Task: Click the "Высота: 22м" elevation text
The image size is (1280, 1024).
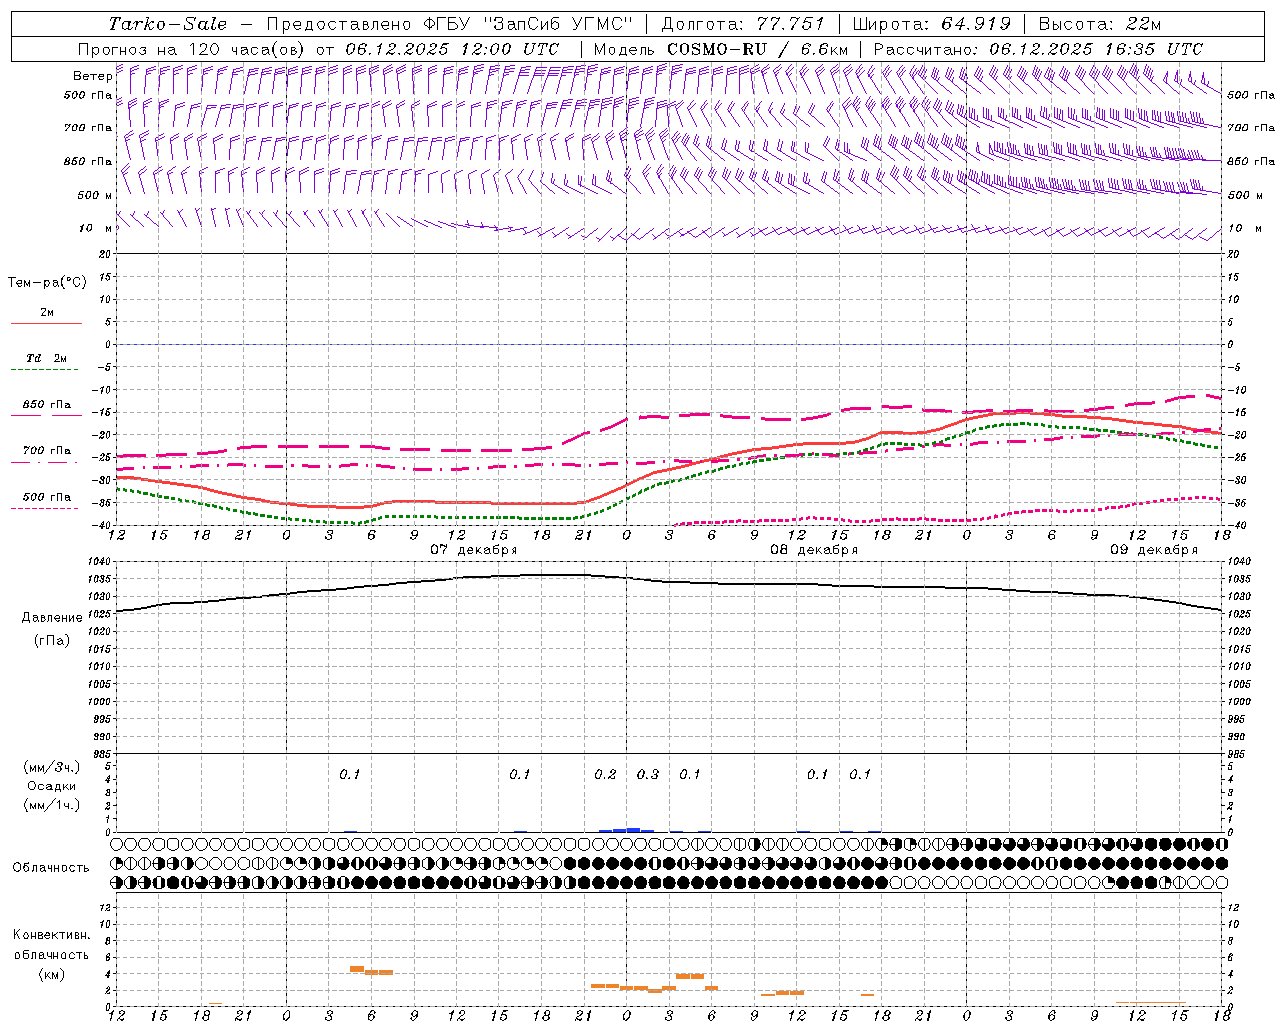Action: tap(1100, 24)
